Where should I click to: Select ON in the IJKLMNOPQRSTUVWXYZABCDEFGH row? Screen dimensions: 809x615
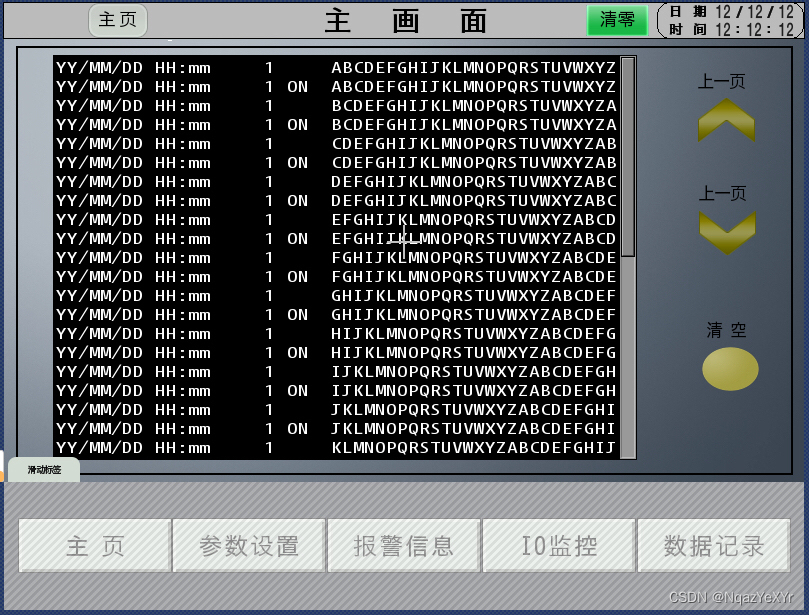point(298,391)
